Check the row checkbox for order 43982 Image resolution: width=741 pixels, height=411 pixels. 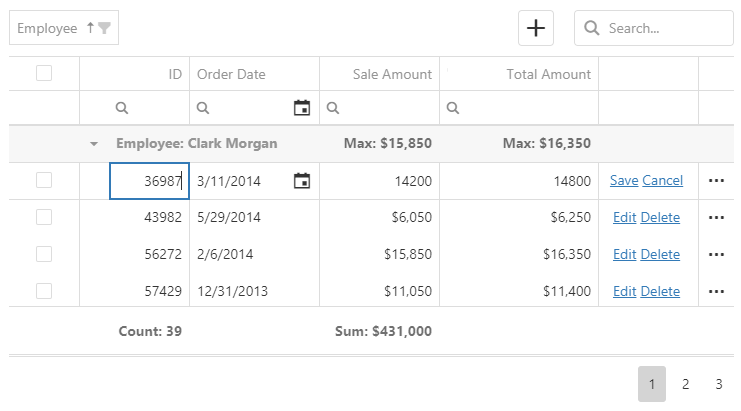[x=44, y=217]
